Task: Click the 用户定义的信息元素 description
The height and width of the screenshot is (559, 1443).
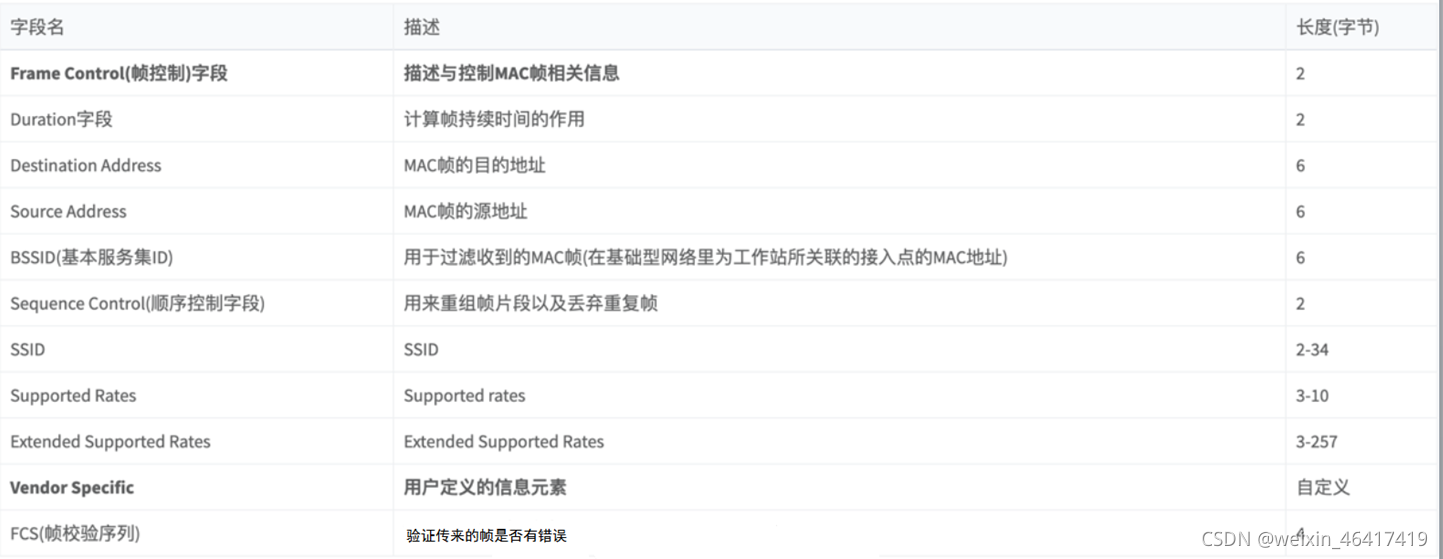Action: coord(485,487)
